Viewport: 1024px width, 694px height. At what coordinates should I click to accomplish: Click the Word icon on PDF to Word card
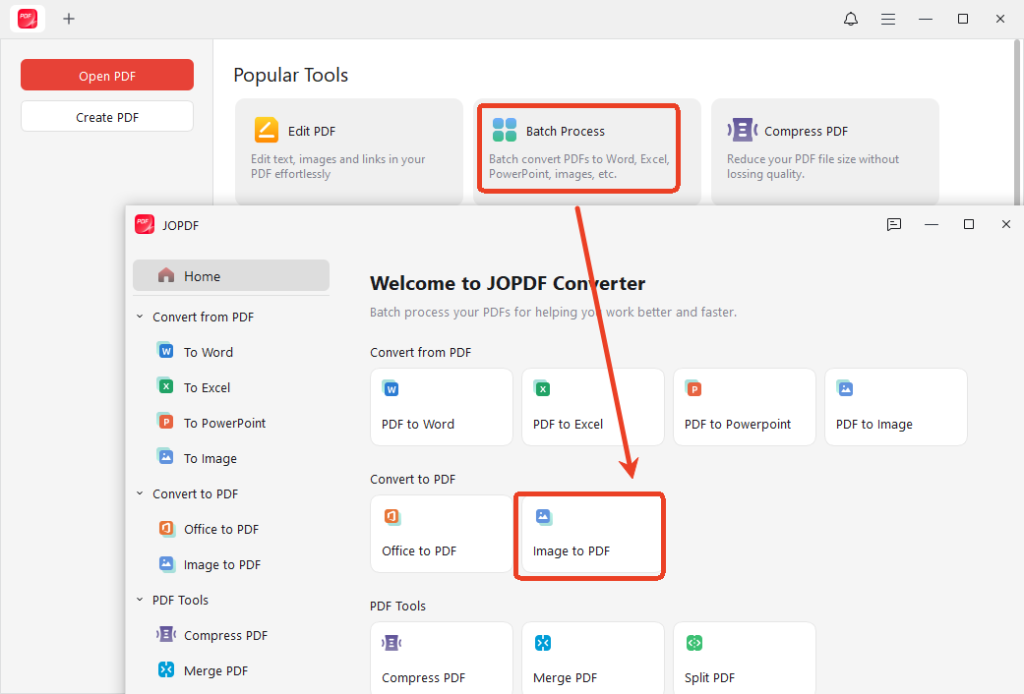391,388
